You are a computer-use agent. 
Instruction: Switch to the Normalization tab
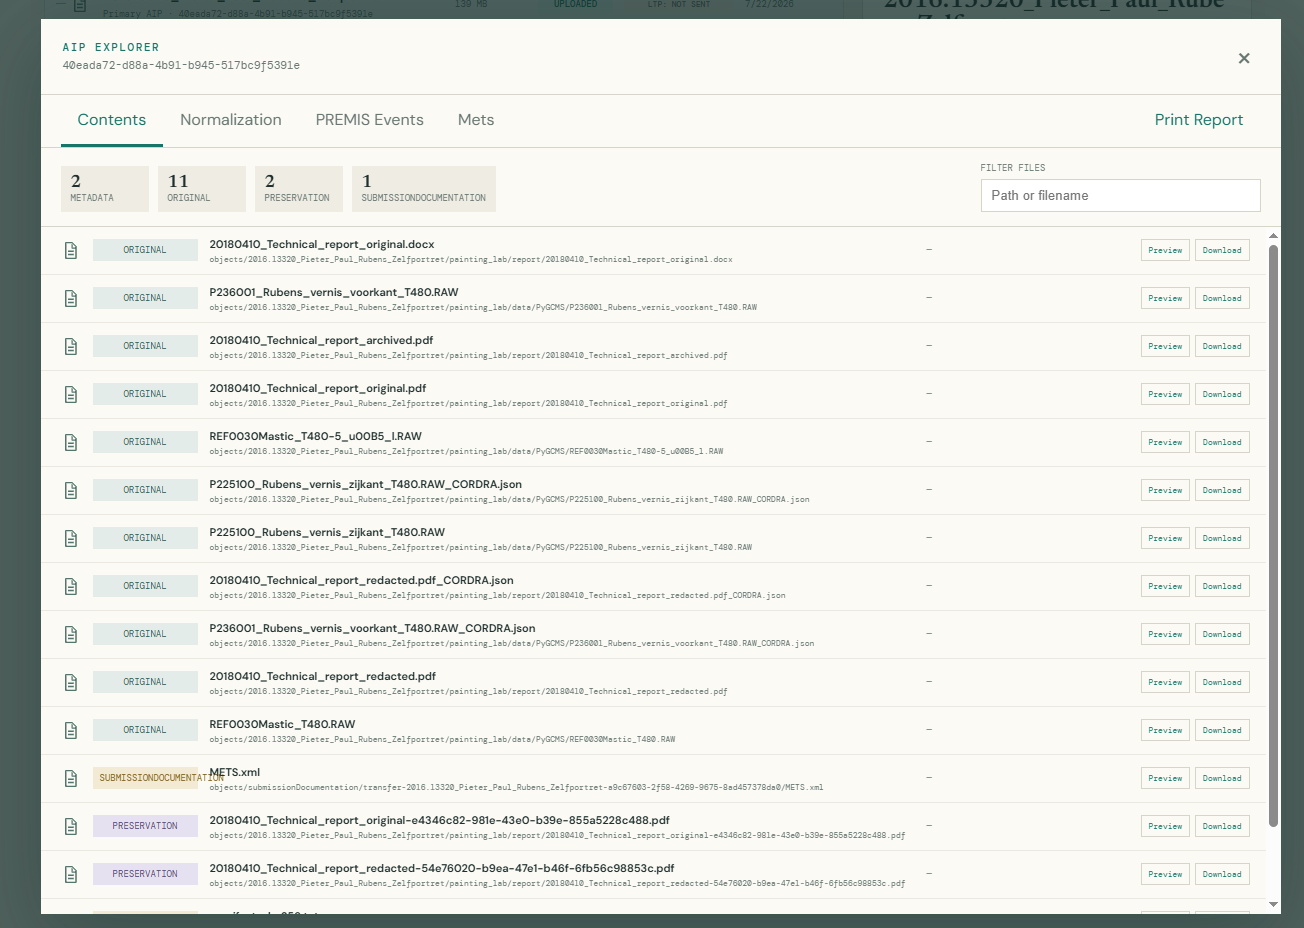click(x=231, y=120)
